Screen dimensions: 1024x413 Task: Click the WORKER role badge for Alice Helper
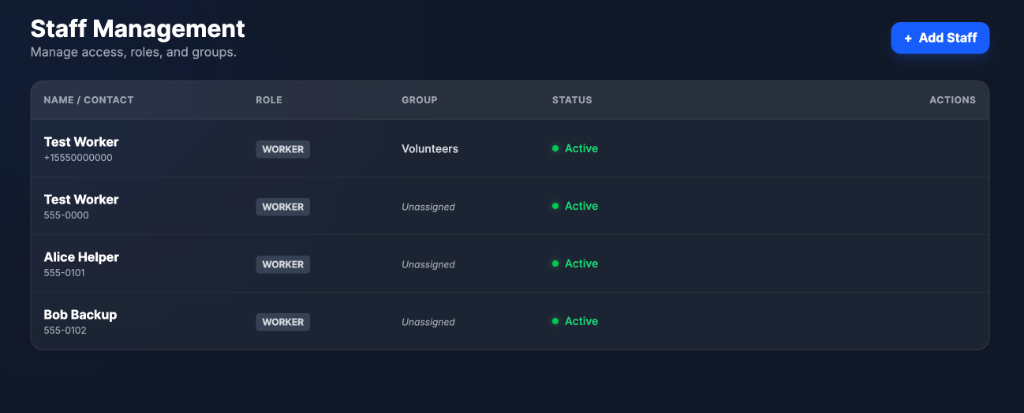tap(283, 265)
